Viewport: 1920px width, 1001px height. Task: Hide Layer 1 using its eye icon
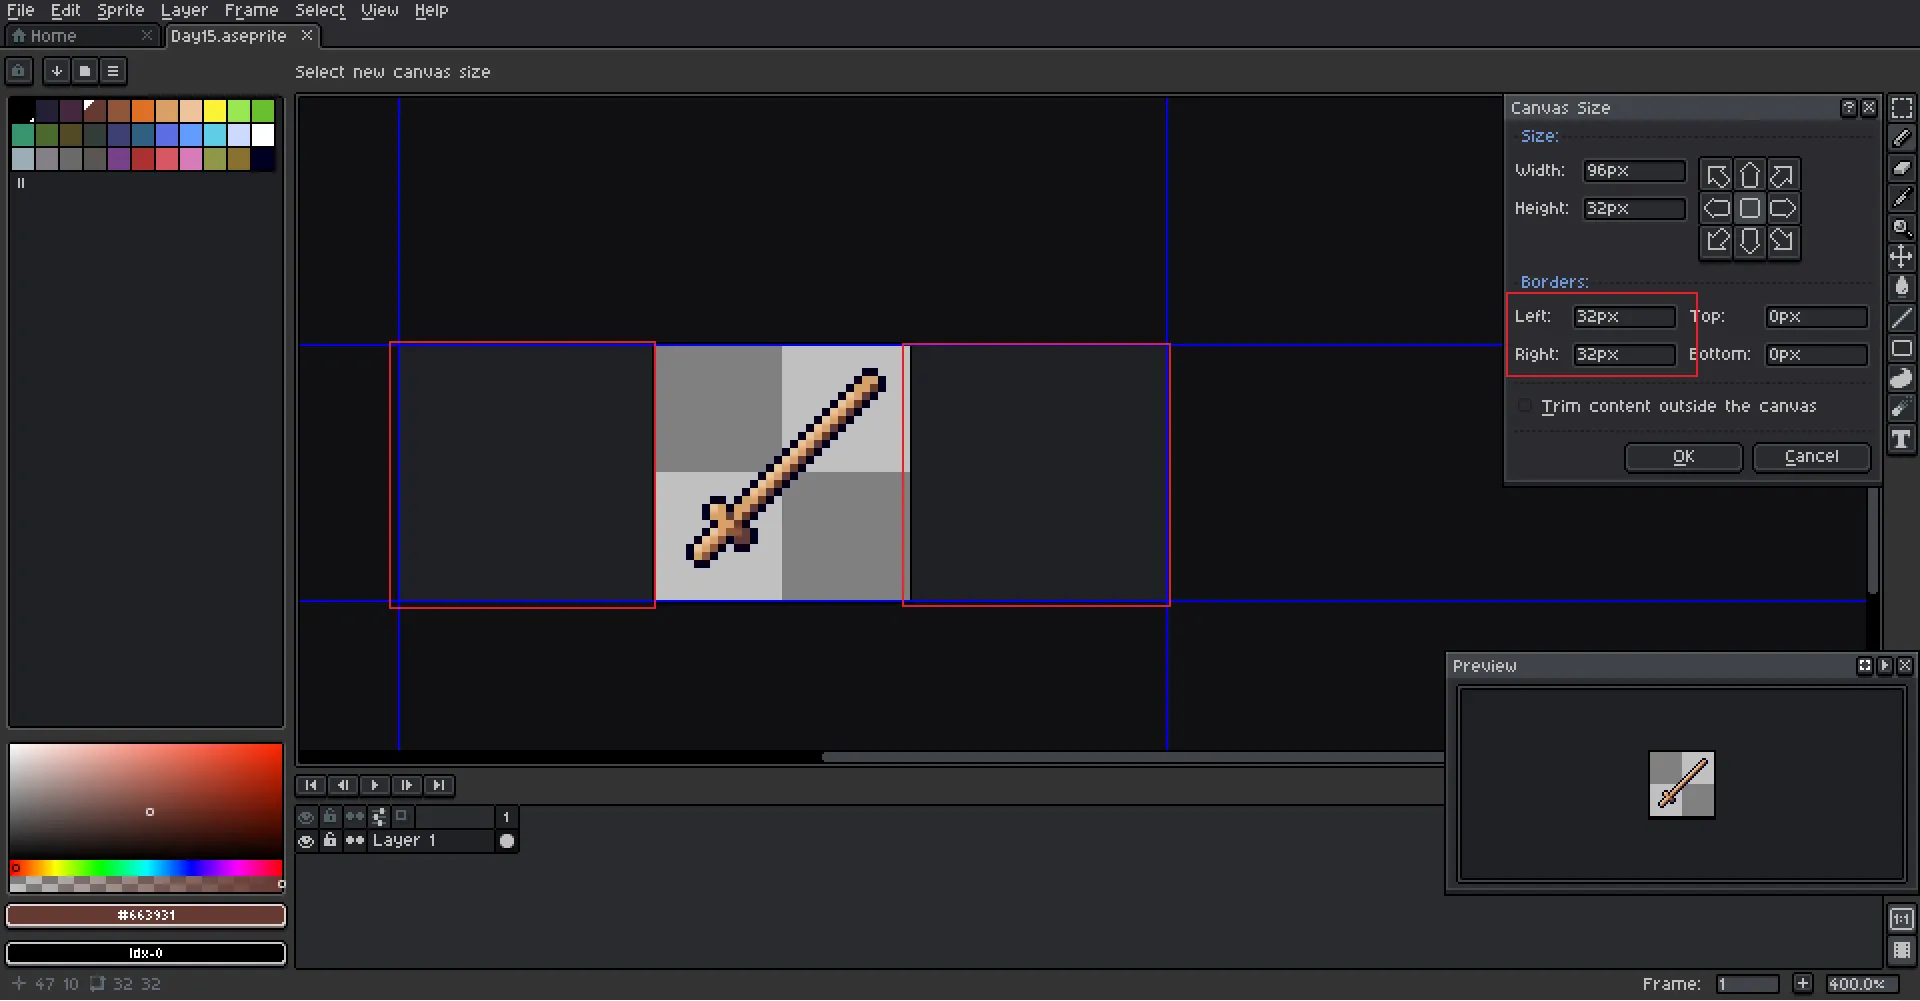[x=306, y=841]
